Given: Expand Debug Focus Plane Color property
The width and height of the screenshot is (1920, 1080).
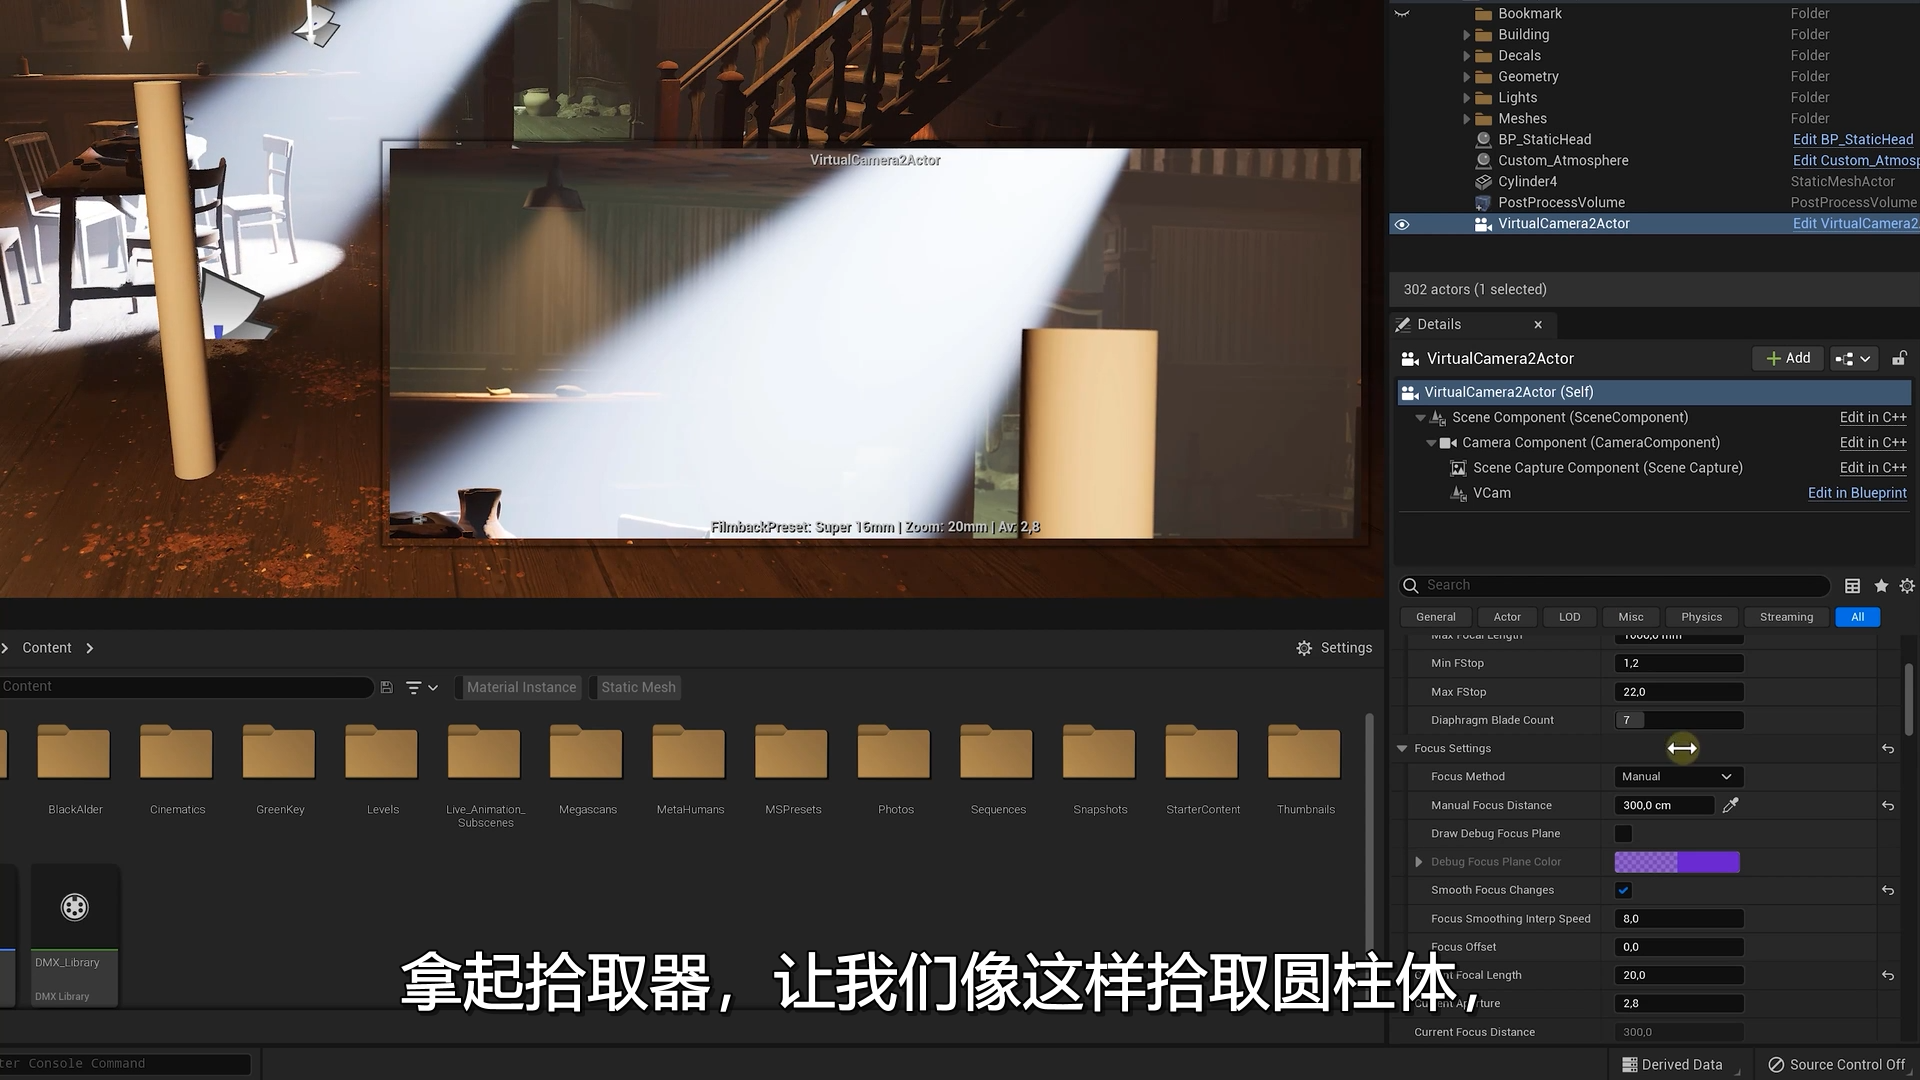Looking at the screenshot, I should 1418,862.
